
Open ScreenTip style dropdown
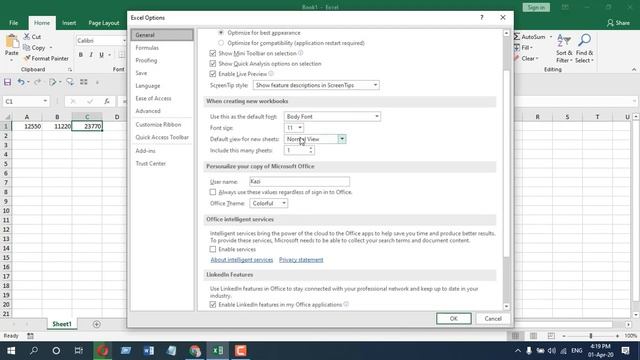coord(316,85)
